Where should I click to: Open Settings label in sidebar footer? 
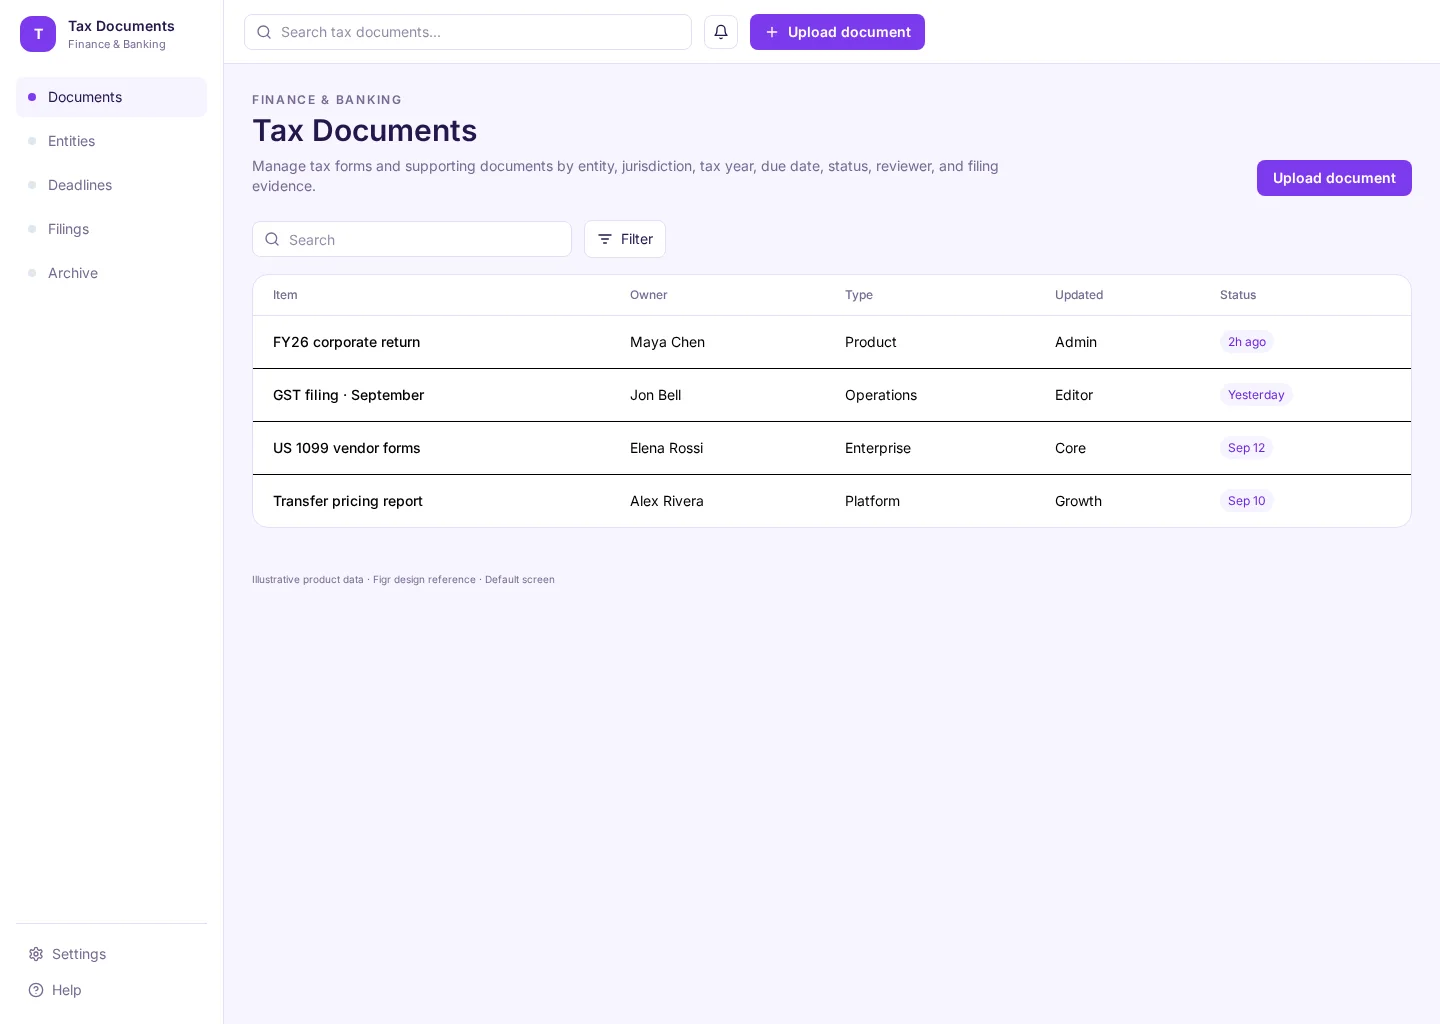(x=79, y=954)
